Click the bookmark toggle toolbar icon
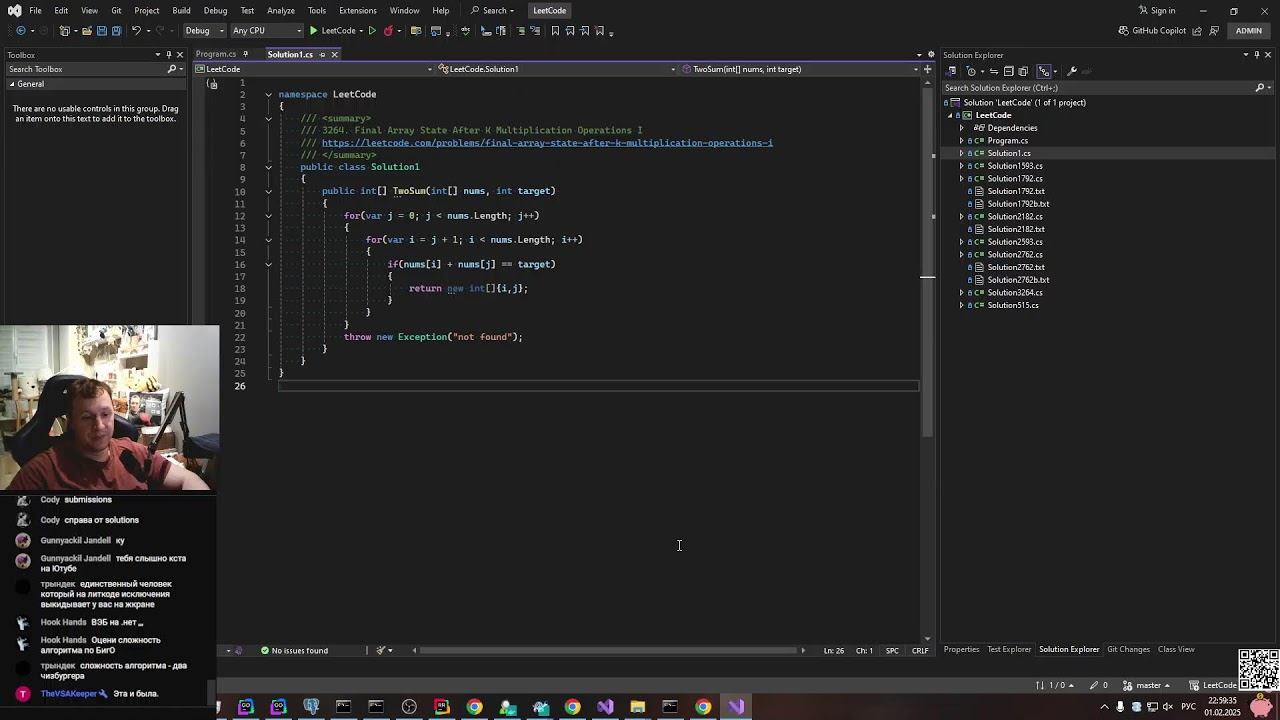Viewport: 1280px width, 720px height. coord(555,31)
